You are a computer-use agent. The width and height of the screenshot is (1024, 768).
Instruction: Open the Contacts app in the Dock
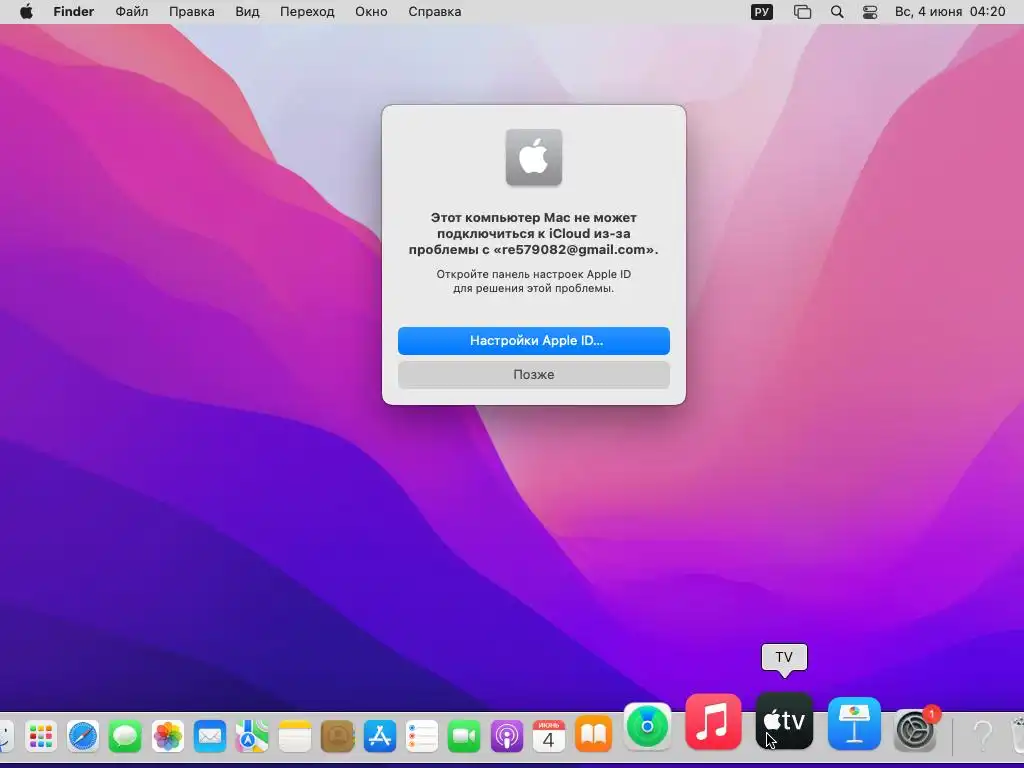[x=337, y=737]
